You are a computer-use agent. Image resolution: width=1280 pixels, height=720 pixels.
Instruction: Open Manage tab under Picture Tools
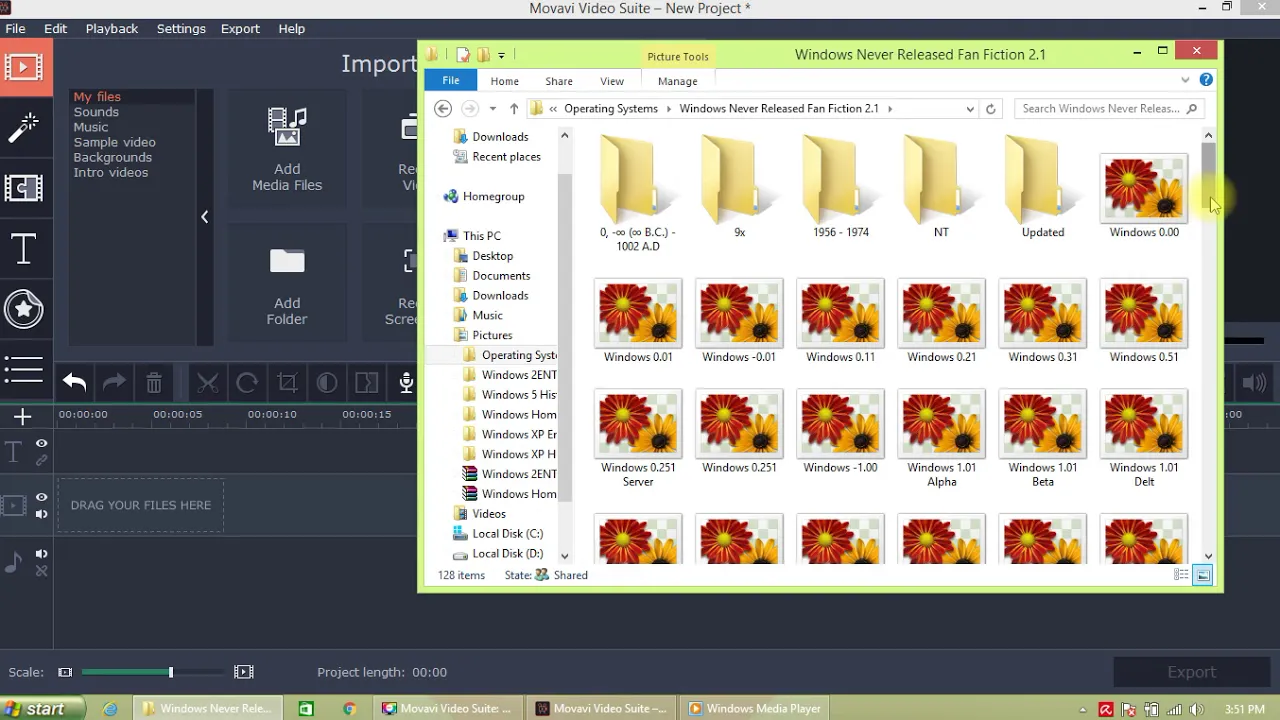pos(677,81)
